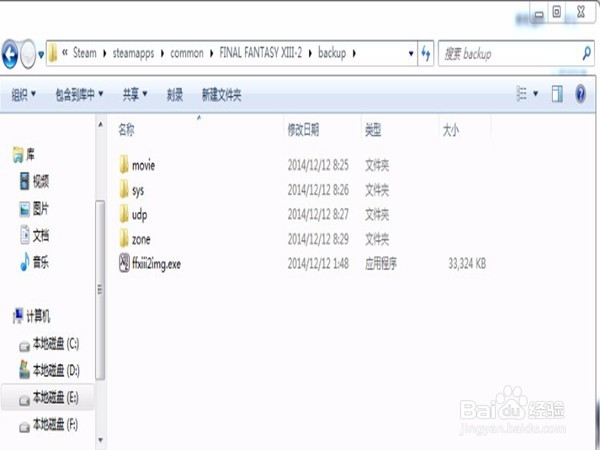The width and height of the screenshot is (600, 450).
Task: Change view with the view icon
Action: 522,94
